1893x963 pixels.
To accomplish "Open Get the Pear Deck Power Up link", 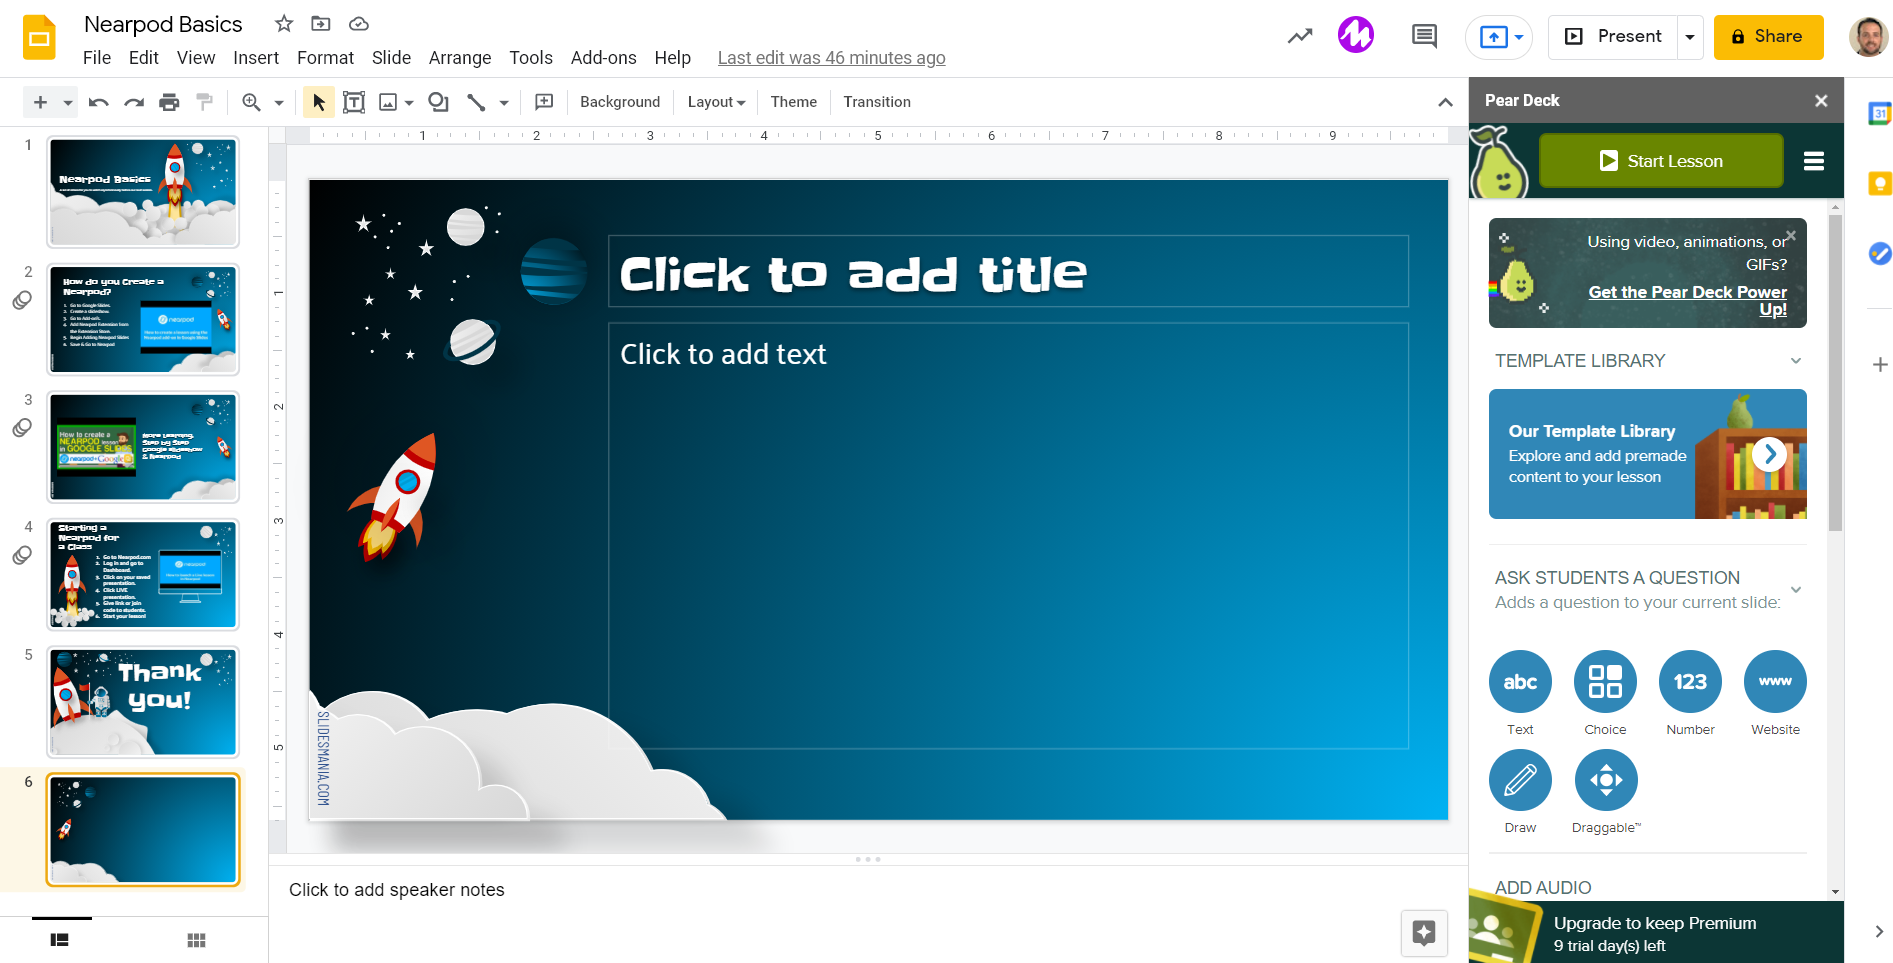I will click(1688, 300).
